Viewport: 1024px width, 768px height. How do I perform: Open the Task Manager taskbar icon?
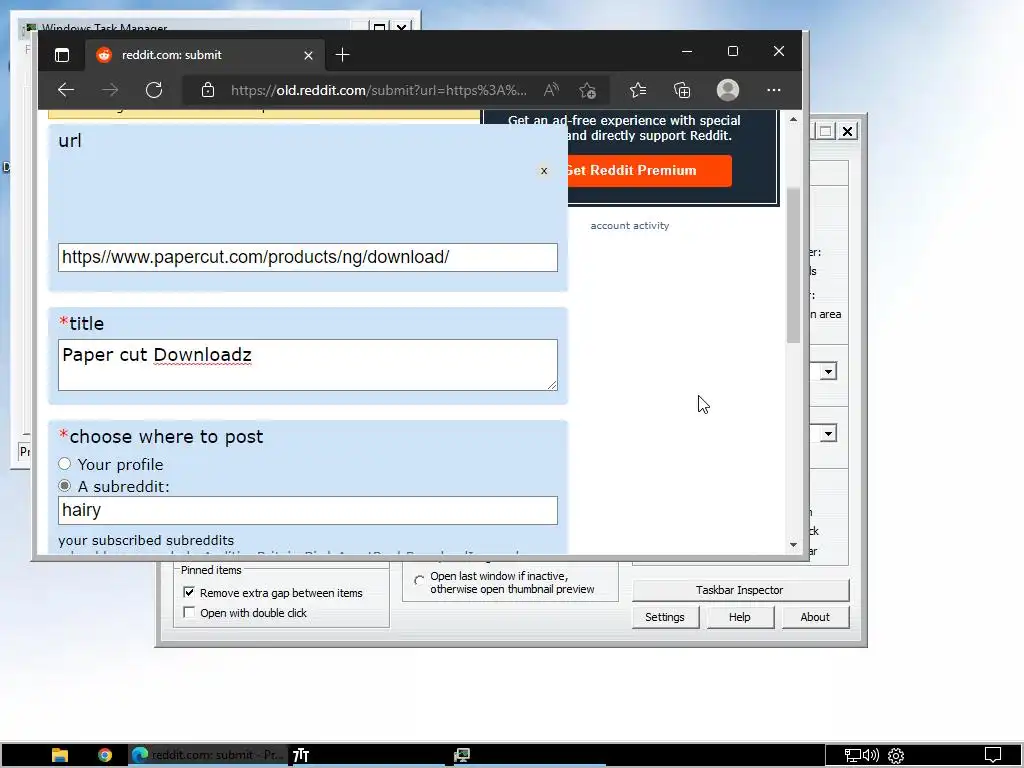[x=462, y=755]
